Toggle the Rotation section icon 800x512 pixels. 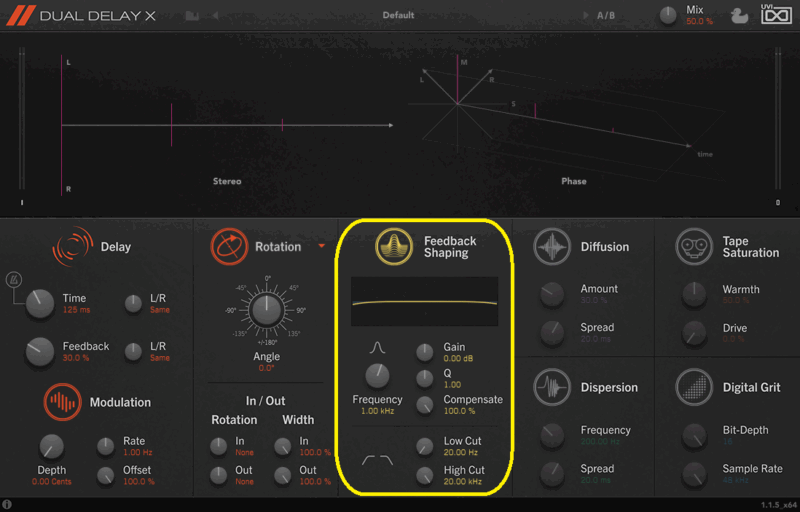(229, 247)
